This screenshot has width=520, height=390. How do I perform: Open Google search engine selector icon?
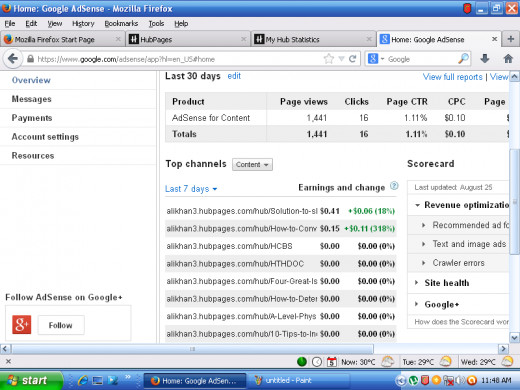pyautogui.click(x=373, y=59)
